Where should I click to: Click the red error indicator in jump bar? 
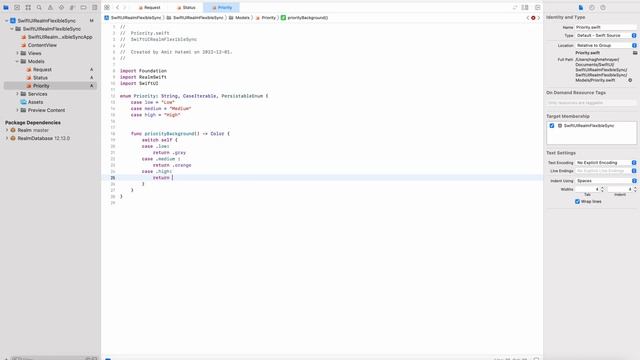pyautogui.click(x=533, y=18)
